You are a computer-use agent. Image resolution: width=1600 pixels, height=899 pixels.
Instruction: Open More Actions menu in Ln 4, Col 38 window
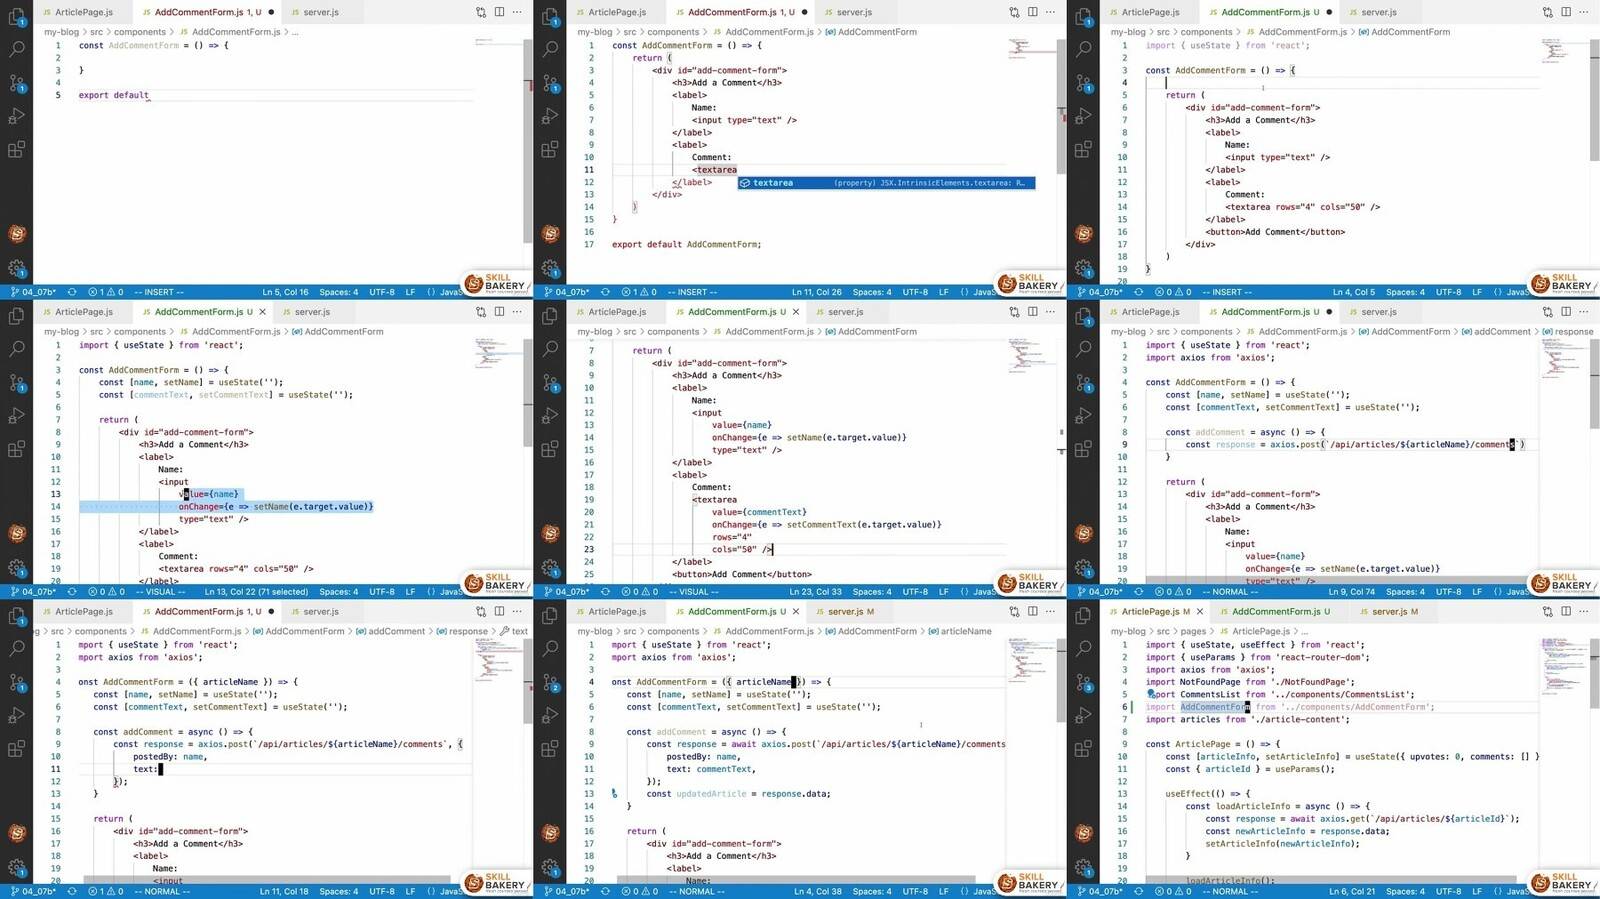click(x=1050, y=611)
